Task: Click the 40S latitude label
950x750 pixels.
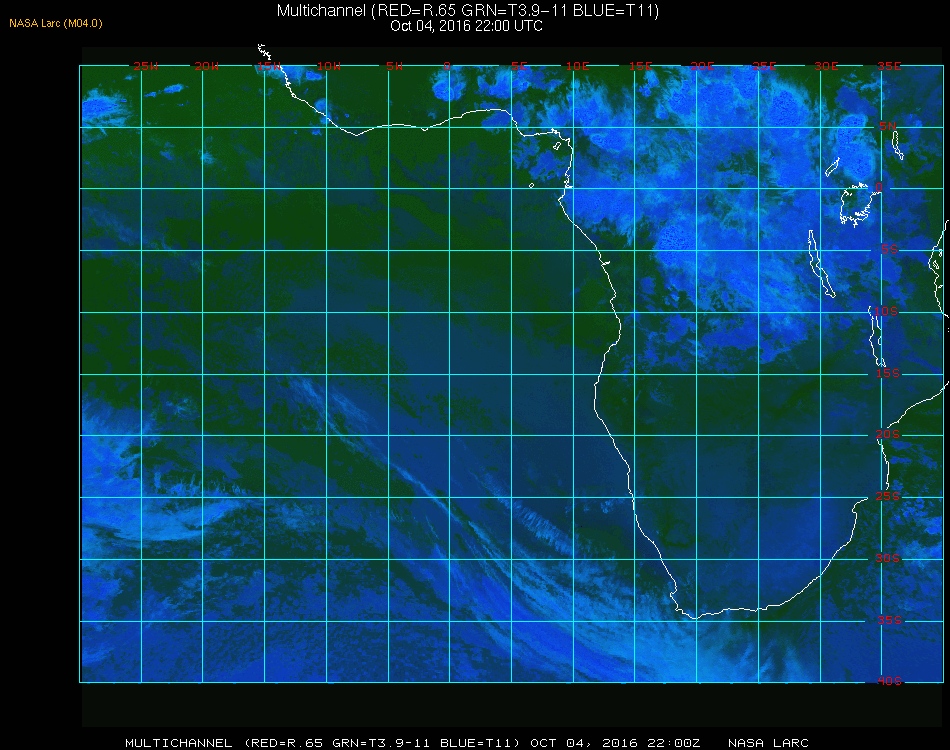Action: click(x=889, y=681)
